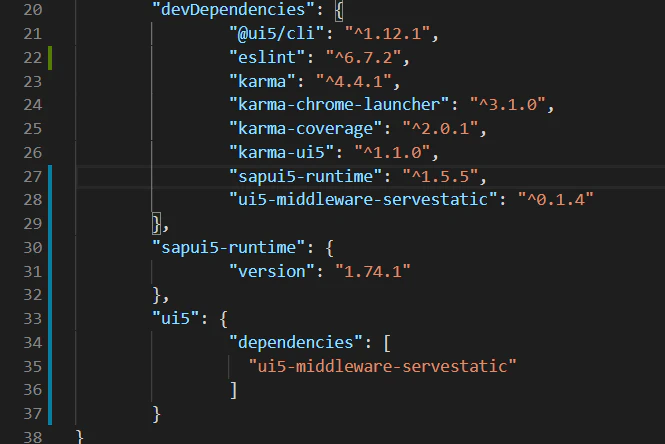Click line number 20 in the gutter

[33, 10]
